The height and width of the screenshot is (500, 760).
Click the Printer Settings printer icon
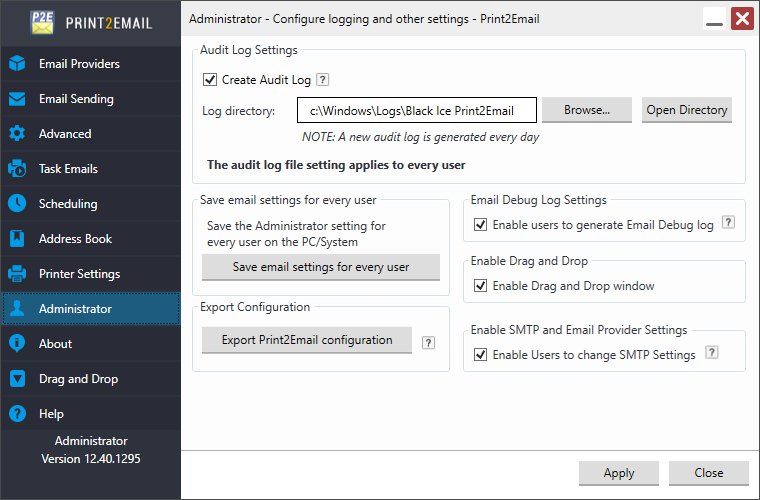17,274
